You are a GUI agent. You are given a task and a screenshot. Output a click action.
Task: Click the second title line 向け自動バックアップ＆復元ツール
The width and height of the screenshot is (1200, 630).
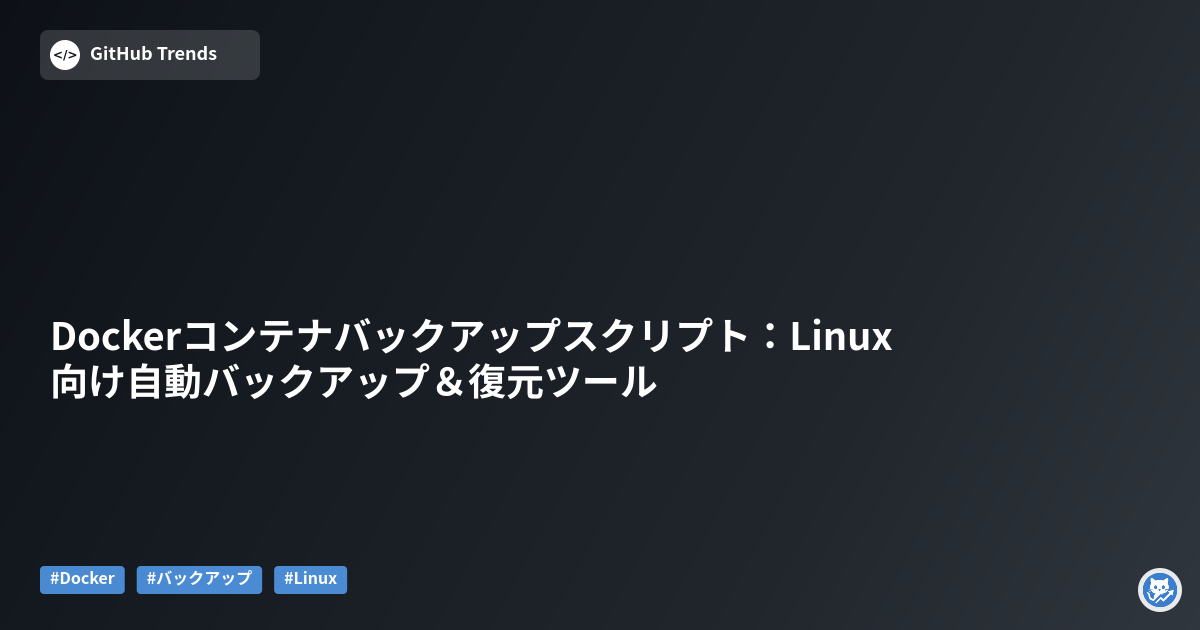pyautogui.click(x=354, y=383)
